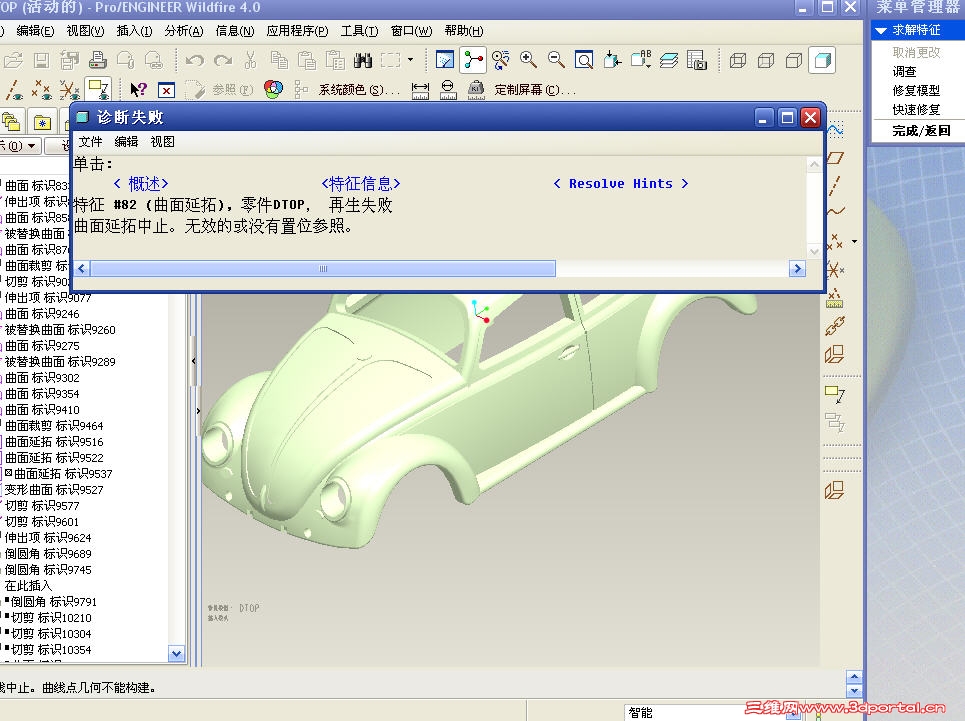Click the dialog horizontal scrollbar thumb
965x721 pixels.
323,269
